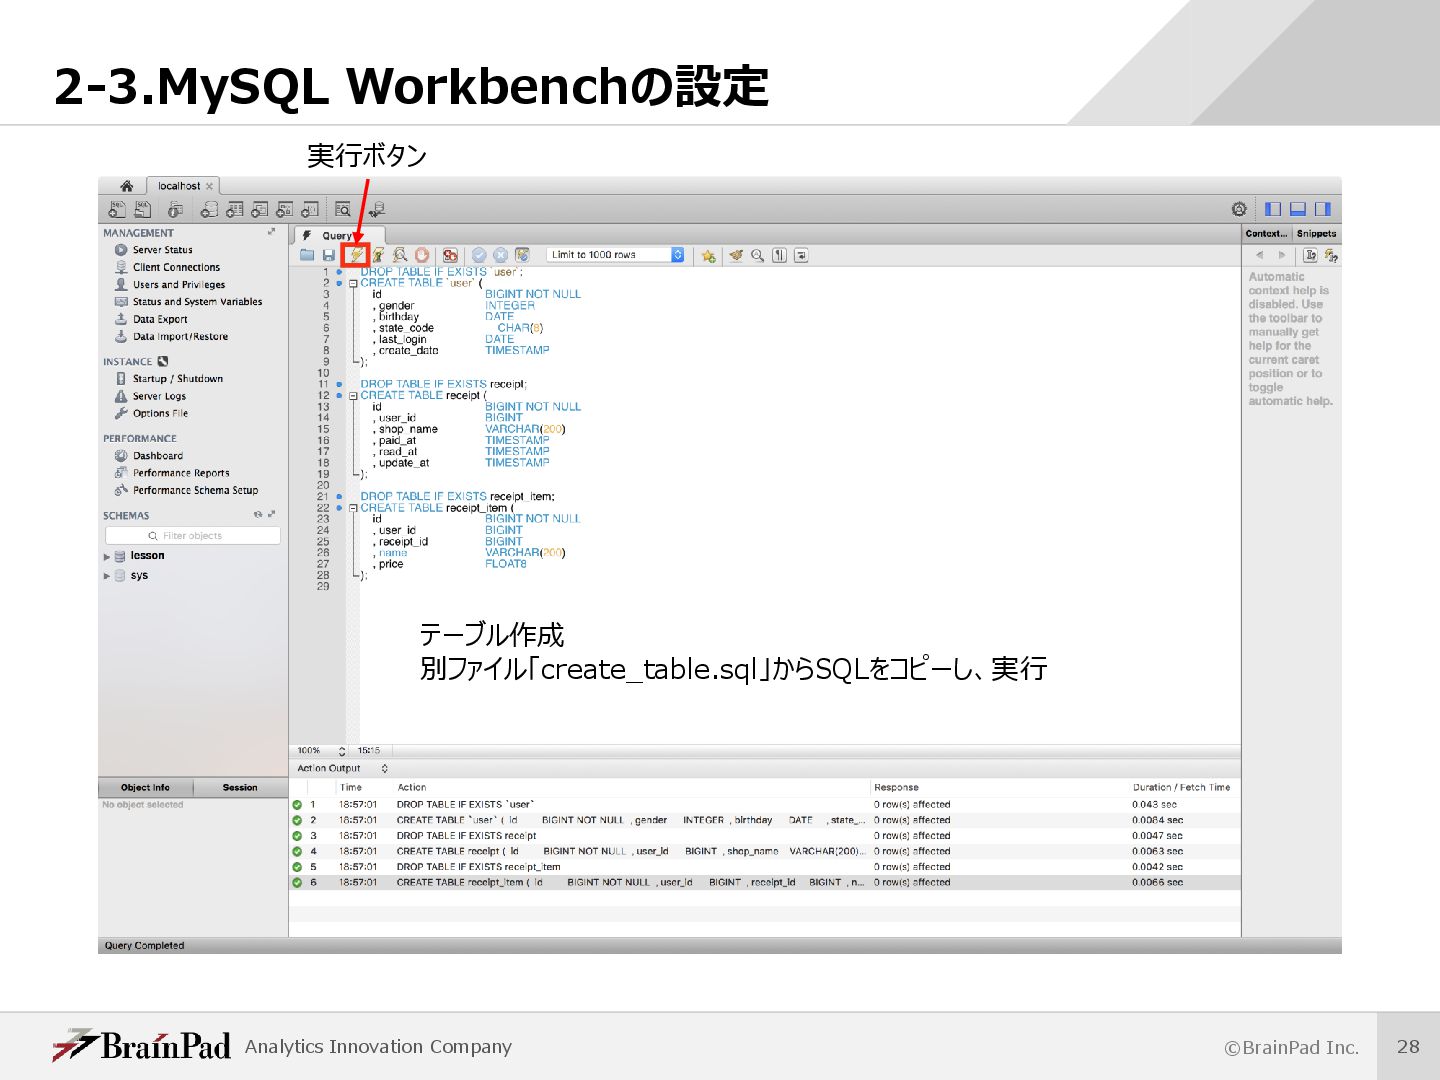
Task: Open Options File
Action: 160,413
